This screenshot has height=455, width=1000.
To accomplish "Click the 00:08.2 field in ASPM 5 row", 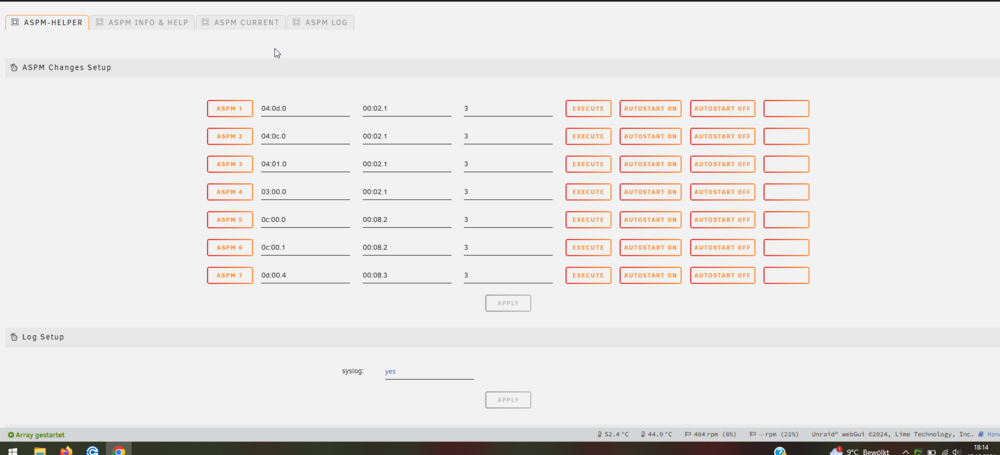I will click(407, 220).
